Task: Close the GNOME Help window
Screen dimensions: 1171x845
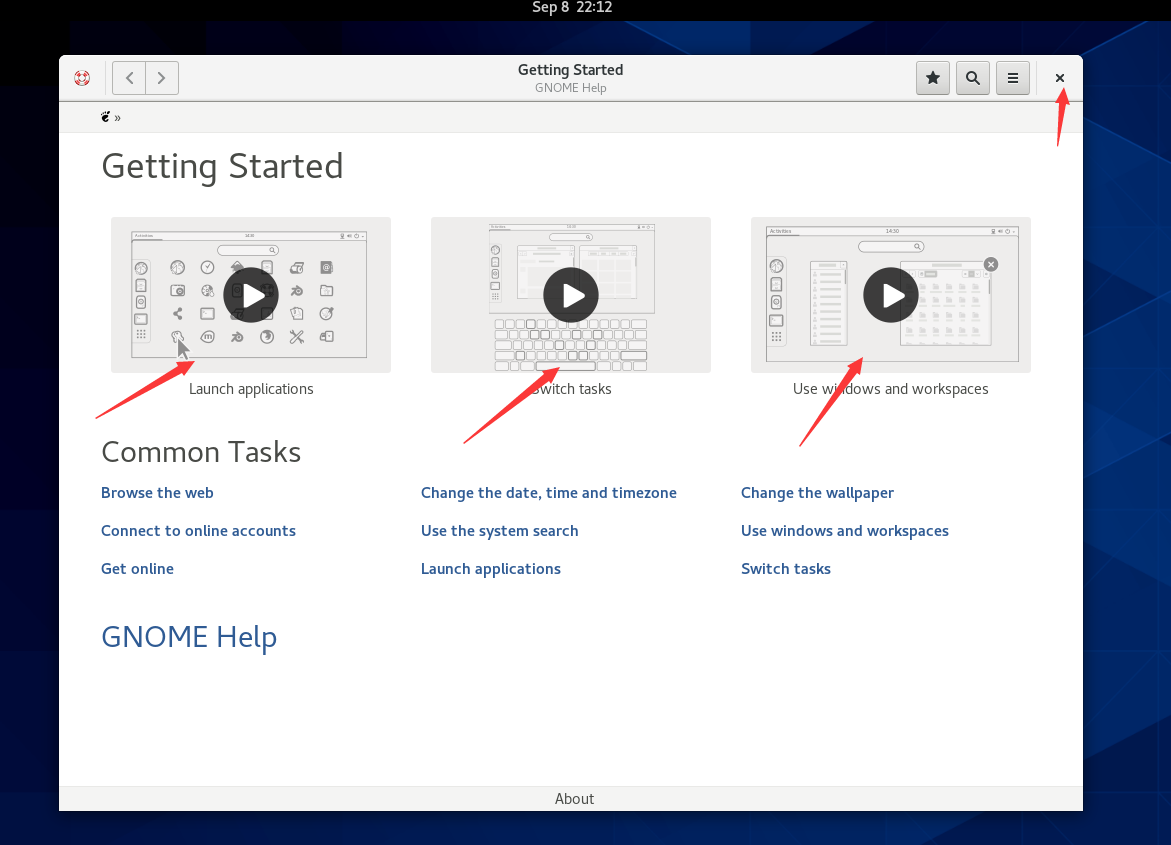Action: click(1060, 78)
